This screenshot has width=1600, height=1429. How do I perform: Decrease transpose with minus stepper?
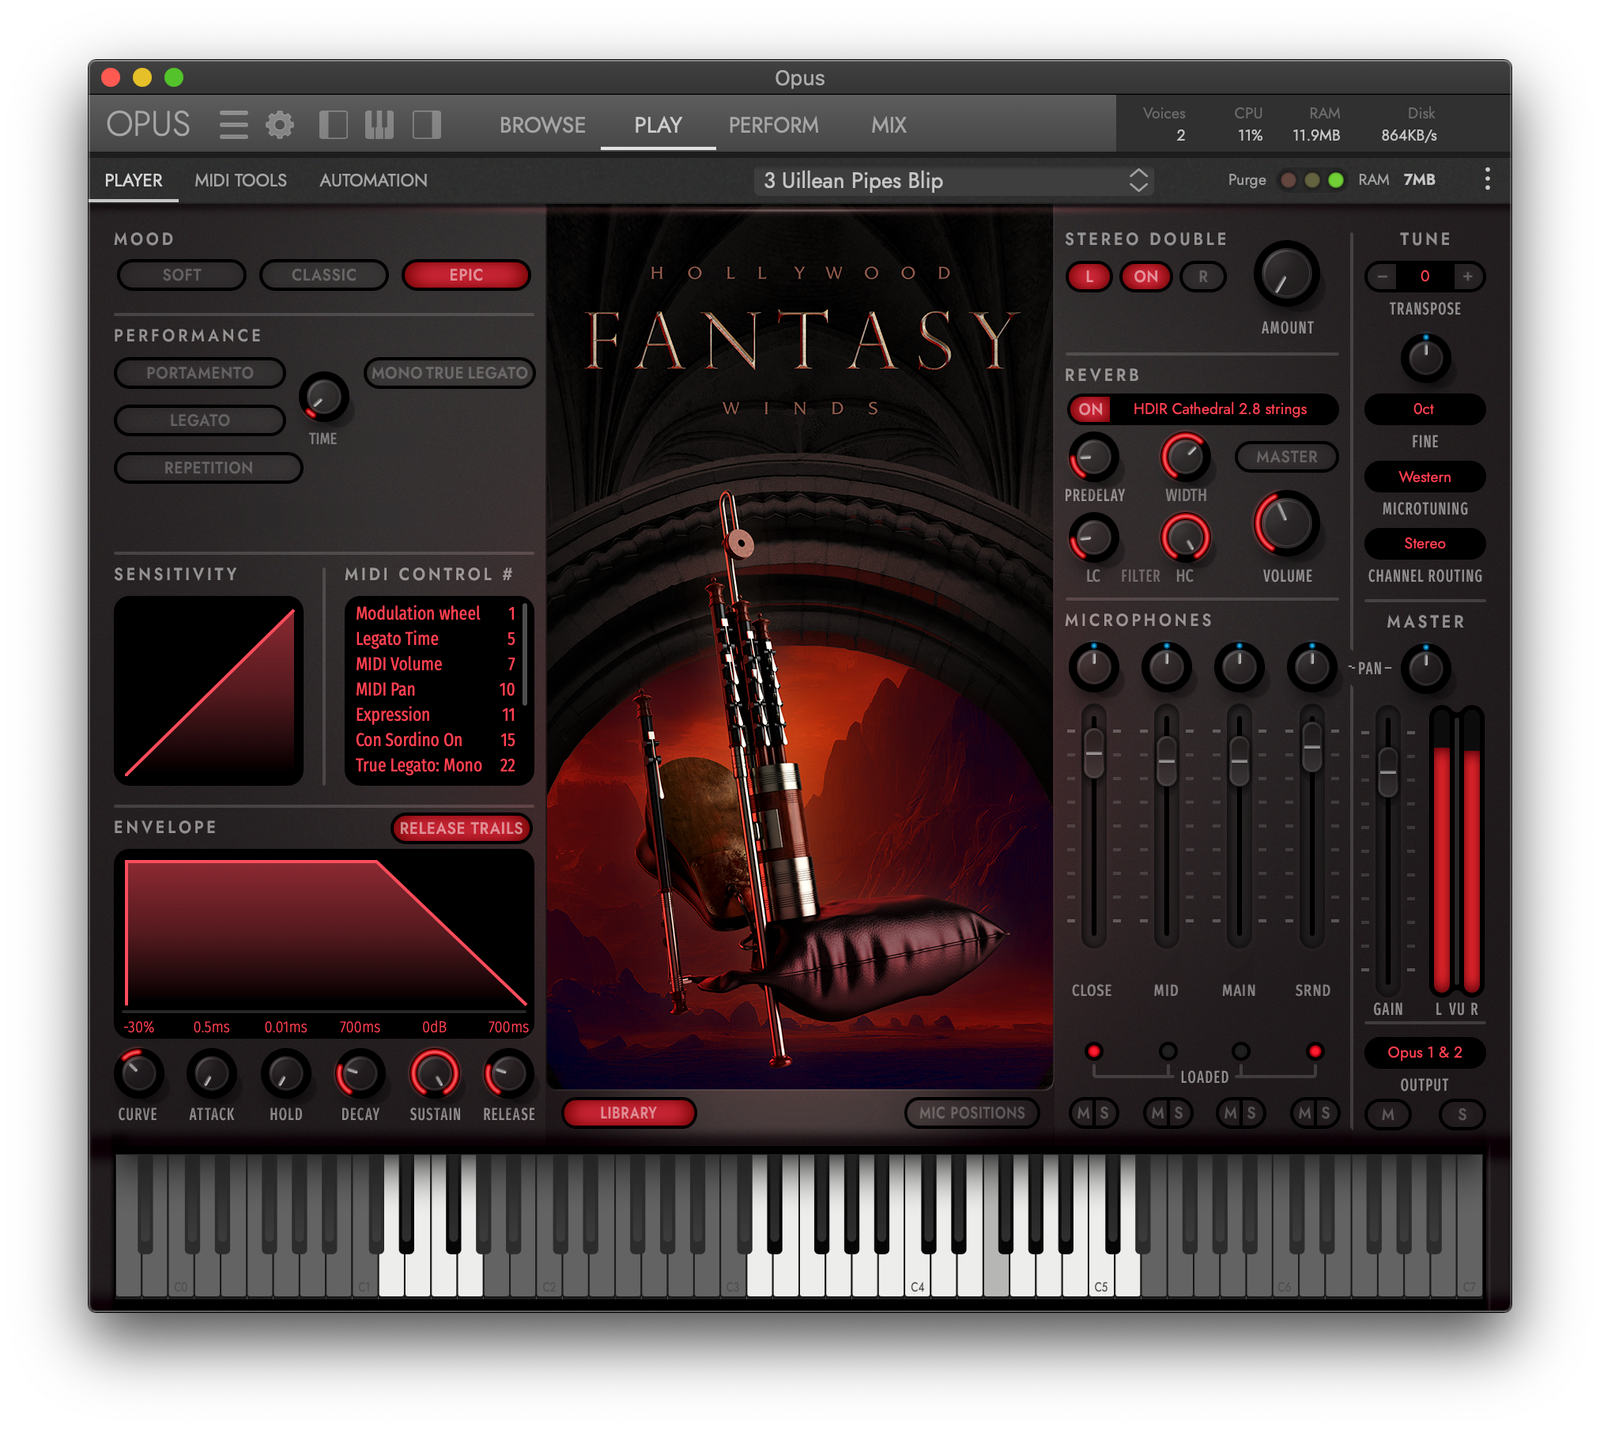click(x=1382, y=276)
